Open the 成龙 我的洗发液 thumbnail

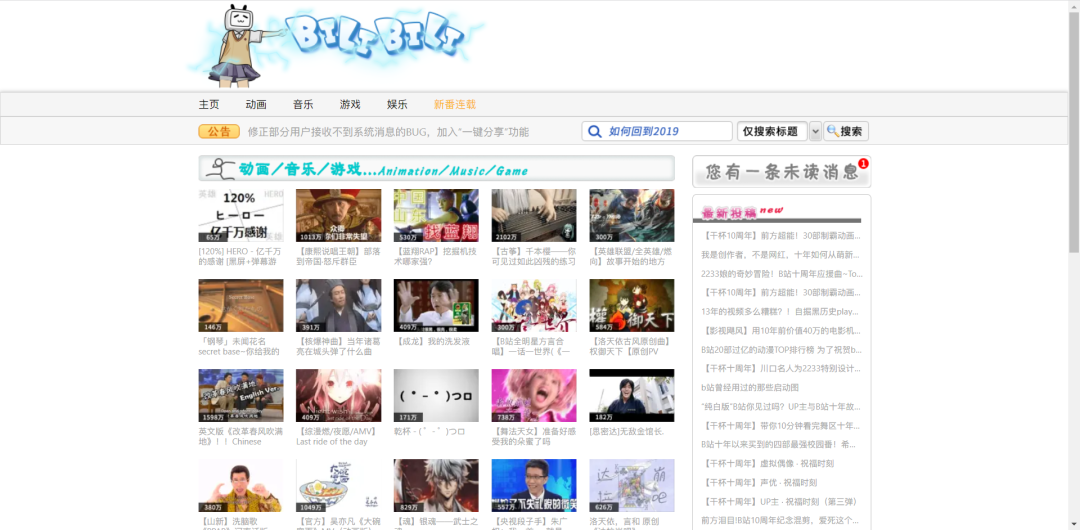436,305
